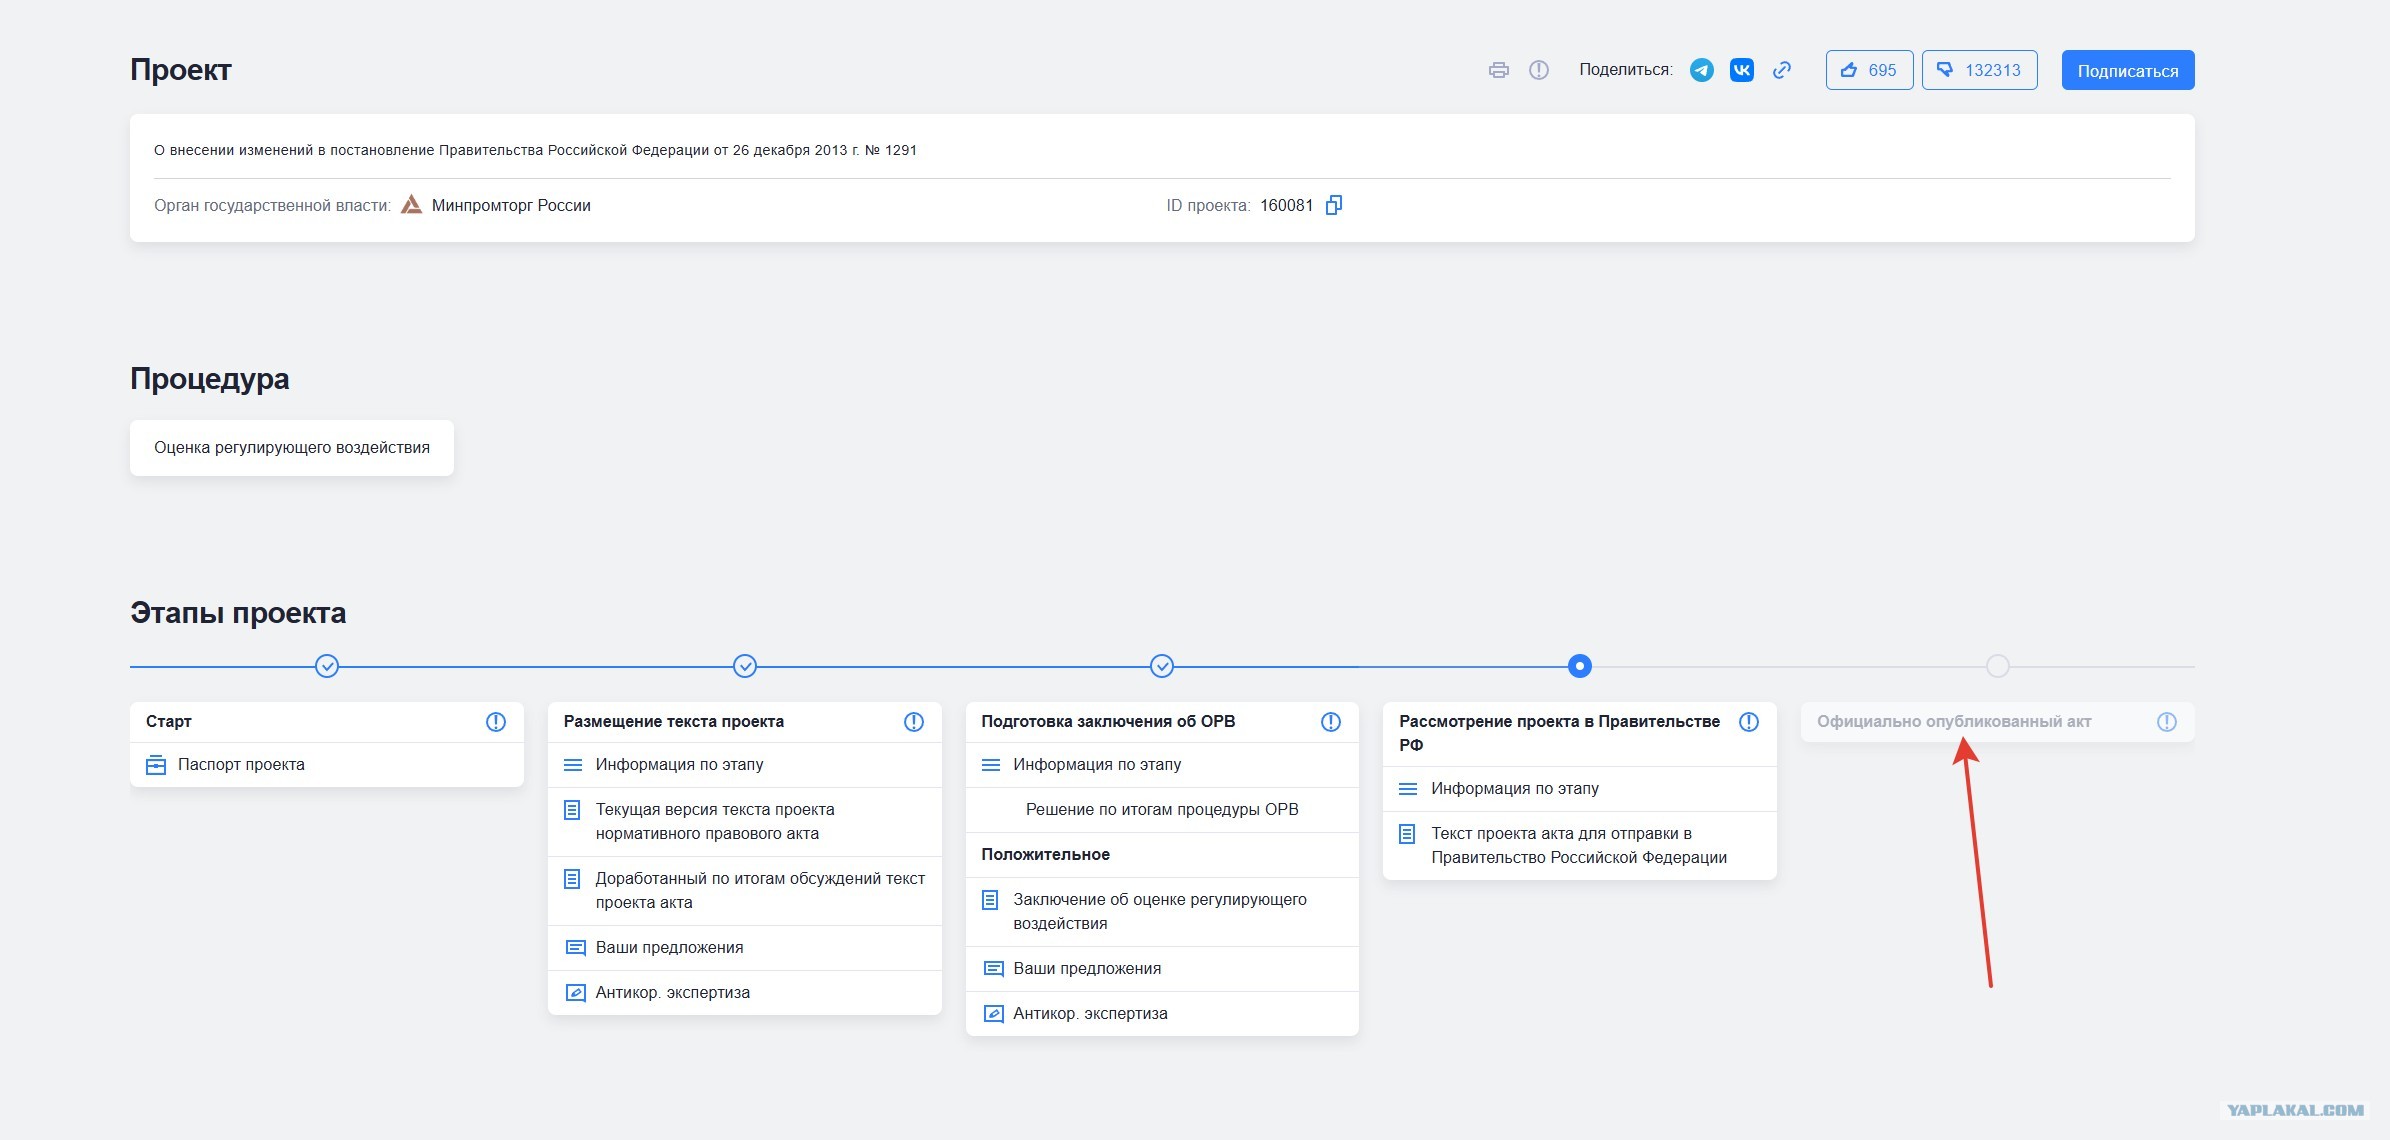Screen dimensions: 2390x1140
Task: Click the Положительное decision text
Action: pos(1045,855)
